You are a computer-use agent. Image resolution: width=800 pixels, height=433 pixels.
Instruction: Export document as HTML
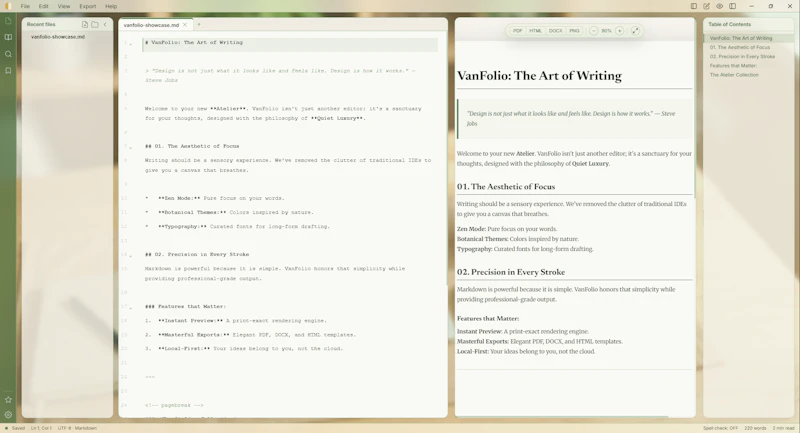[535, 31]
